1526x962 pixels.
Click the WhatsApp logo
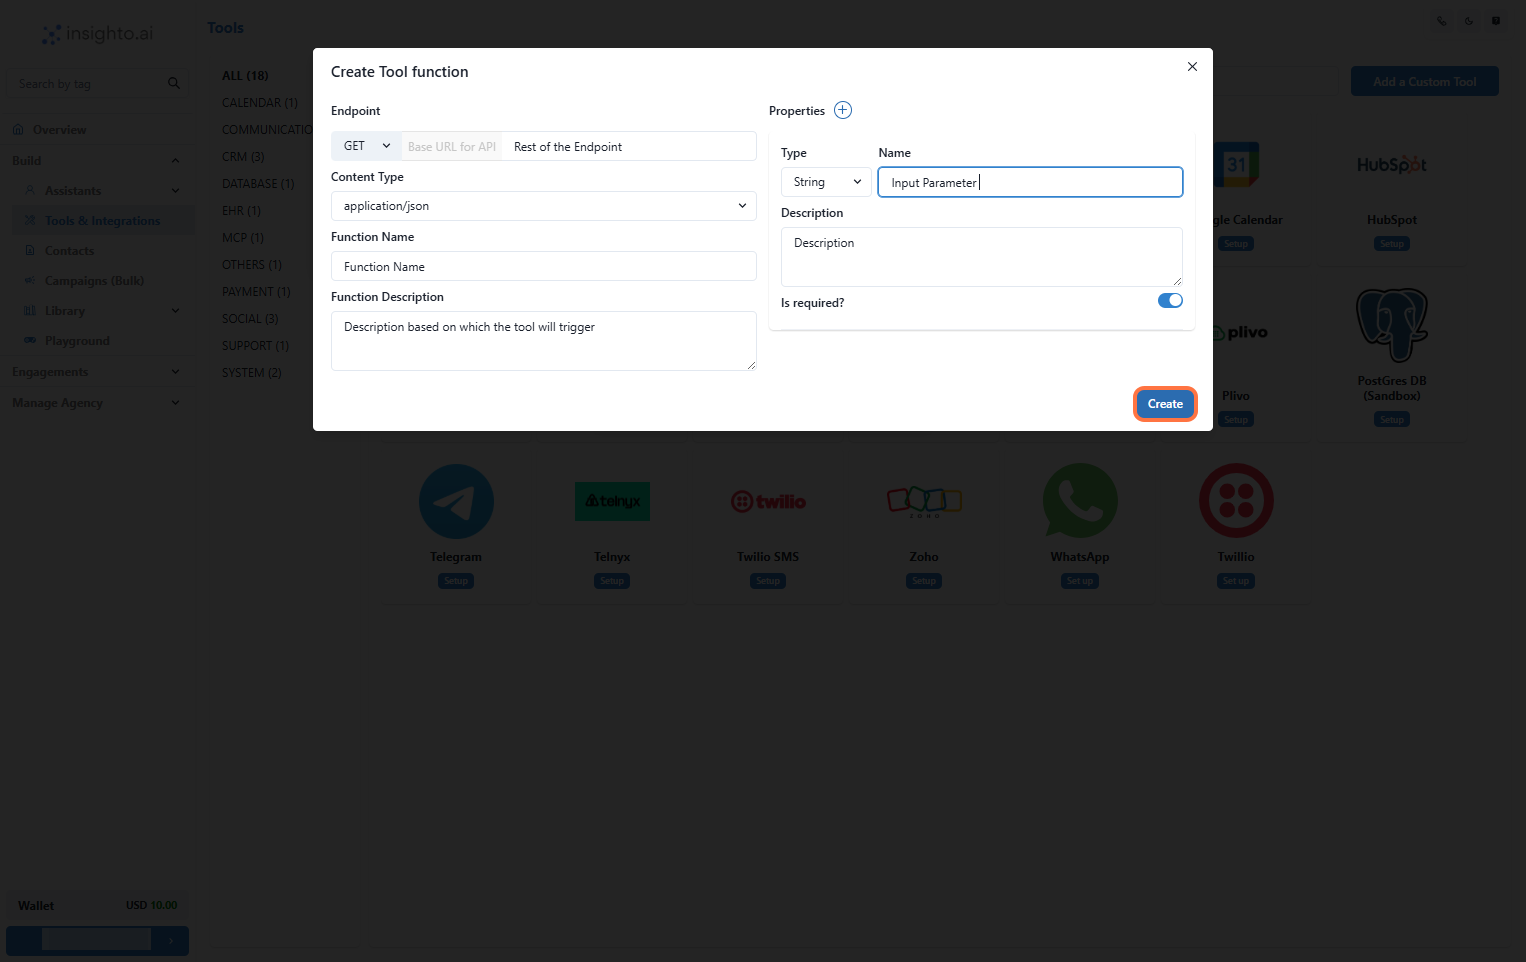click(1080, 501)
